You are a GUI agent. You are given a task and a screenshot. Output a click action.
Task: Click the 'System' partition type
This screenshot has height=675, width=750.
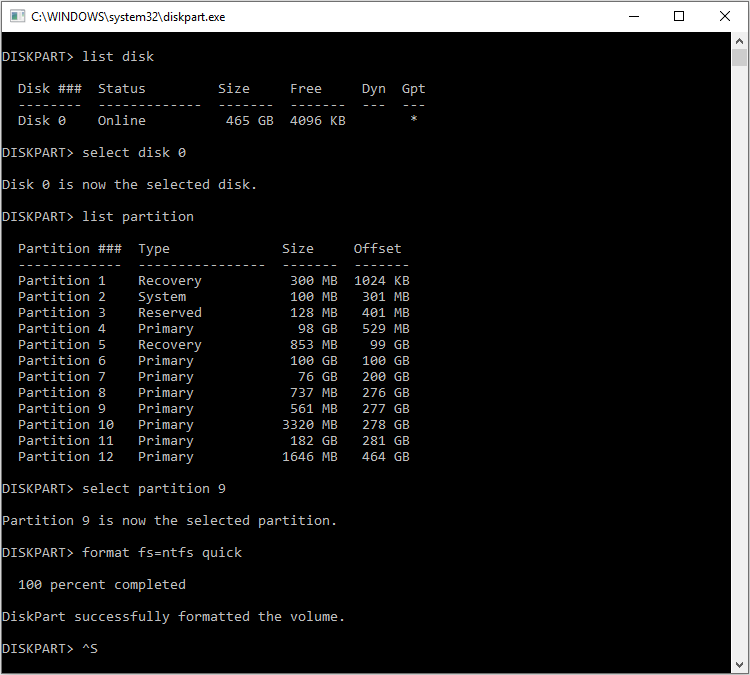pyautogui.click(x=162, y=297)
